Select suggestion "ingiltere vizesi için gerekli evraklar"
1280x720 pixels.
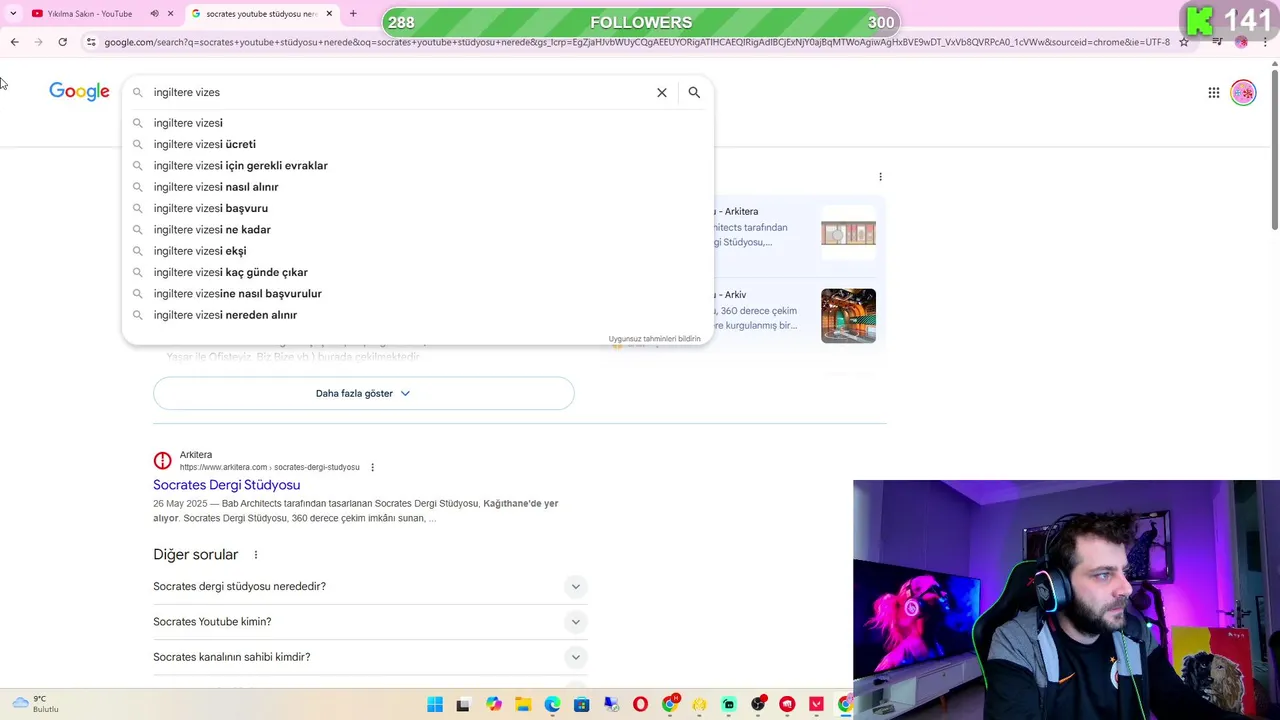[x=418, y=165]
